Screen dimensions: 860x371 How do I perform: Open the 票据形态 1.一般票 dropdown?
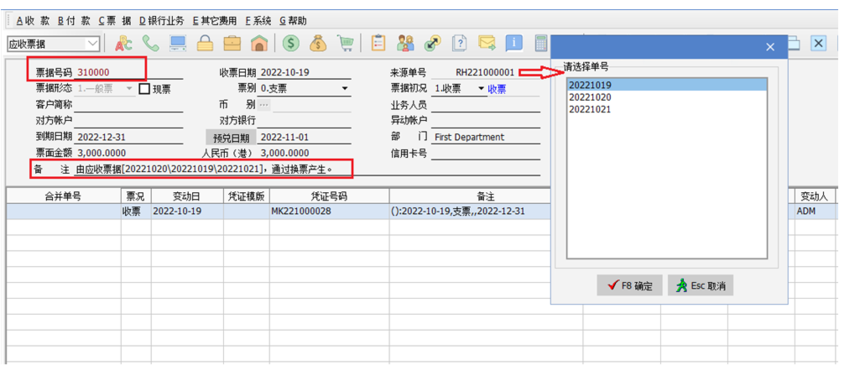pyautogui.click(x=129, y=88)
